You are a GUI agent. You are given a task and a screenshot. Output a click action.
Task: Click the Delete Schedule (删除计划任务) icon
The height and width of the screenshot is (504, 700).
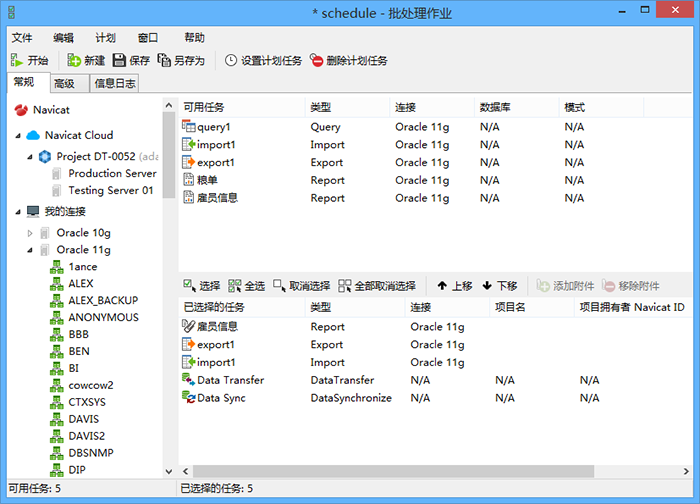(317, 60)
